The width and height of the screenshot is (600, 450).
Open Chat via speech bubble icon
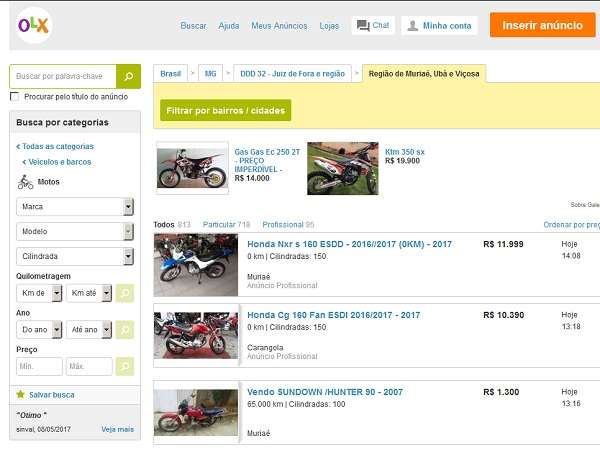[x=363, y=25]
